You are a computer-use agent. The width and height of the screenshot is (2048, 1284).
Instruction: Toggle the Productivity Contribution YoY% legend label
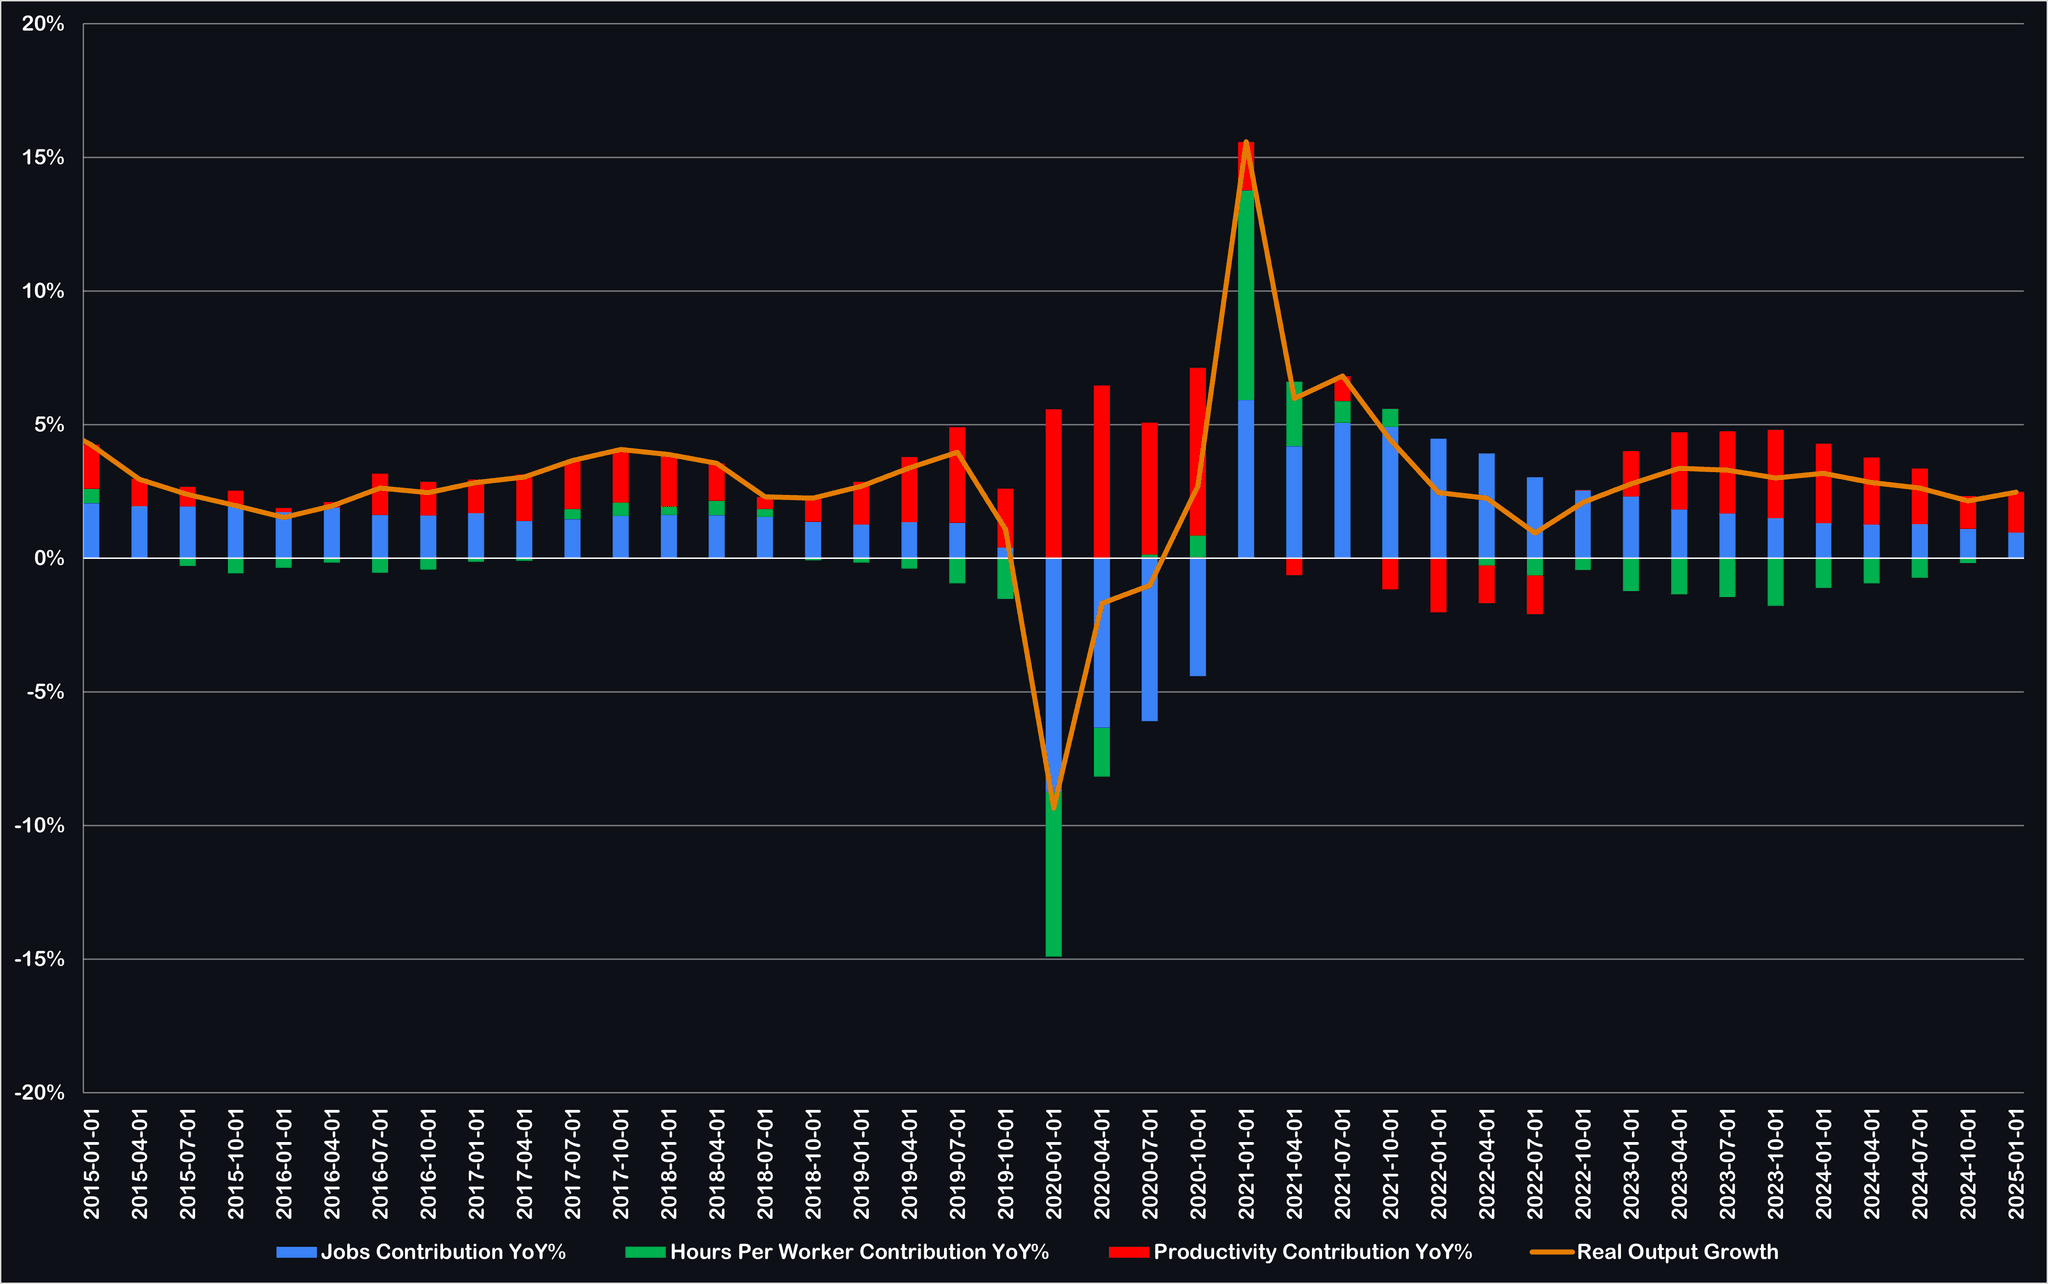click(x=1312, y=1252)
